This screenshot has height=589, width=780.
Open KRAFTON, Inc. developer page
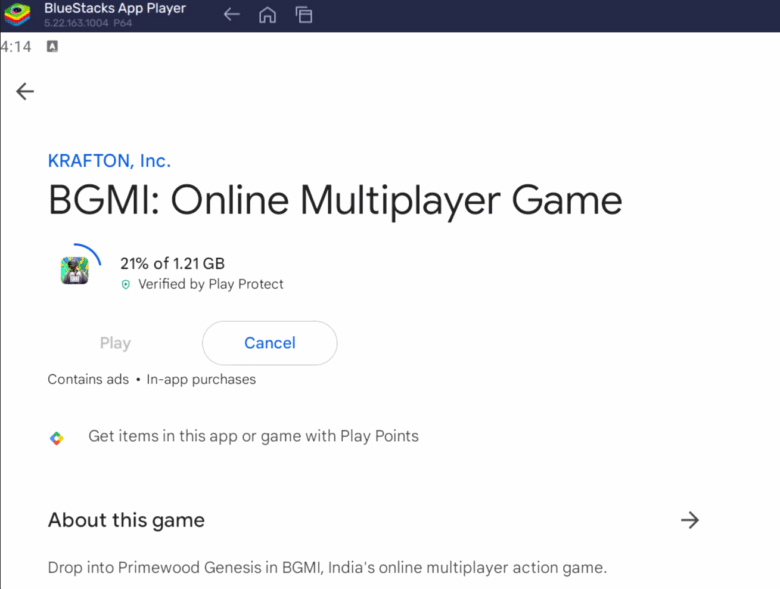coord(109,160)
